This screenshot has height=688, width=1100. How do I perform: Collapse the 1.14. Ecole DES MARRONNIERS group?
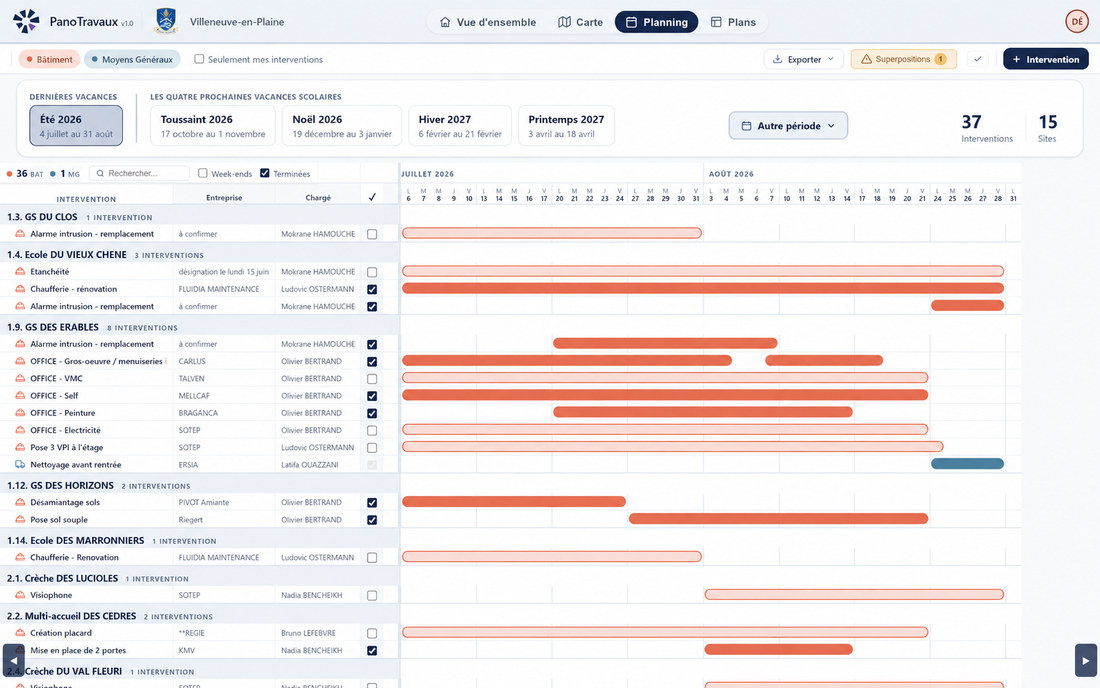(199, 541)
